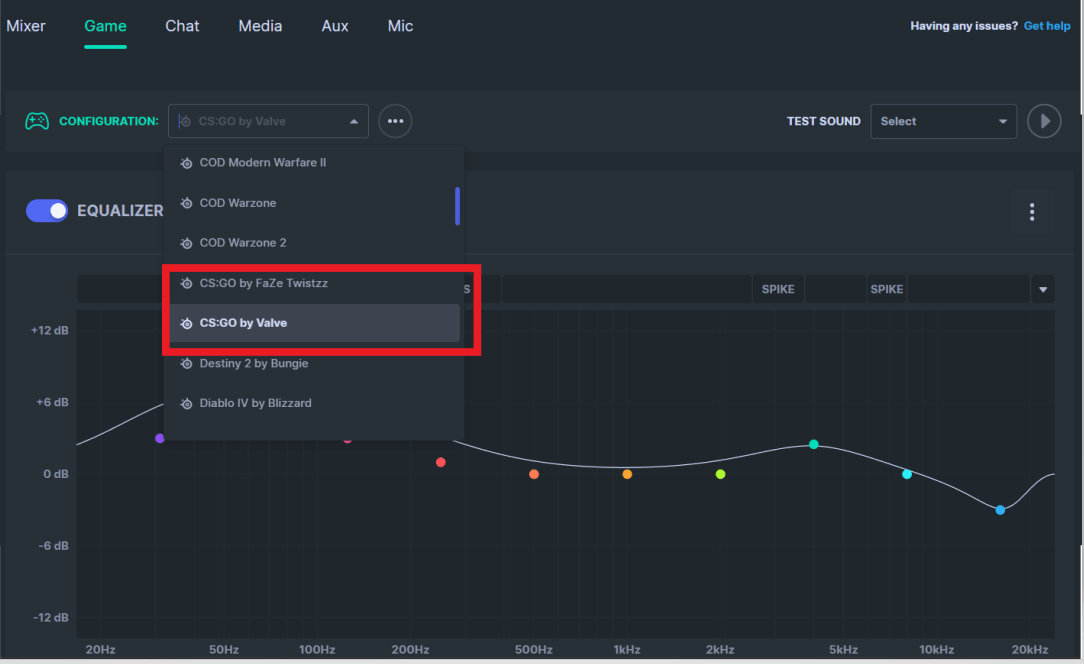Click the controller icon beside Destiny 2 by Bungie
The height and width of the screenshot is (664, 1084).
(x=186, y=363)
